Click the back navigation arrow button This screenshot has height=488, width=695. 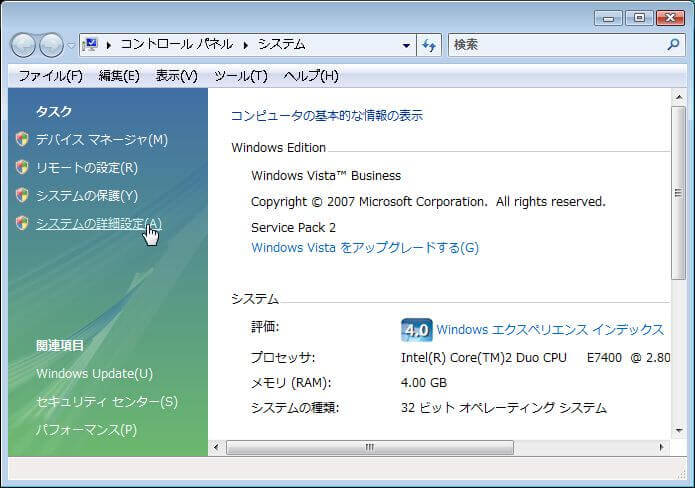click(x=24, y=45)
